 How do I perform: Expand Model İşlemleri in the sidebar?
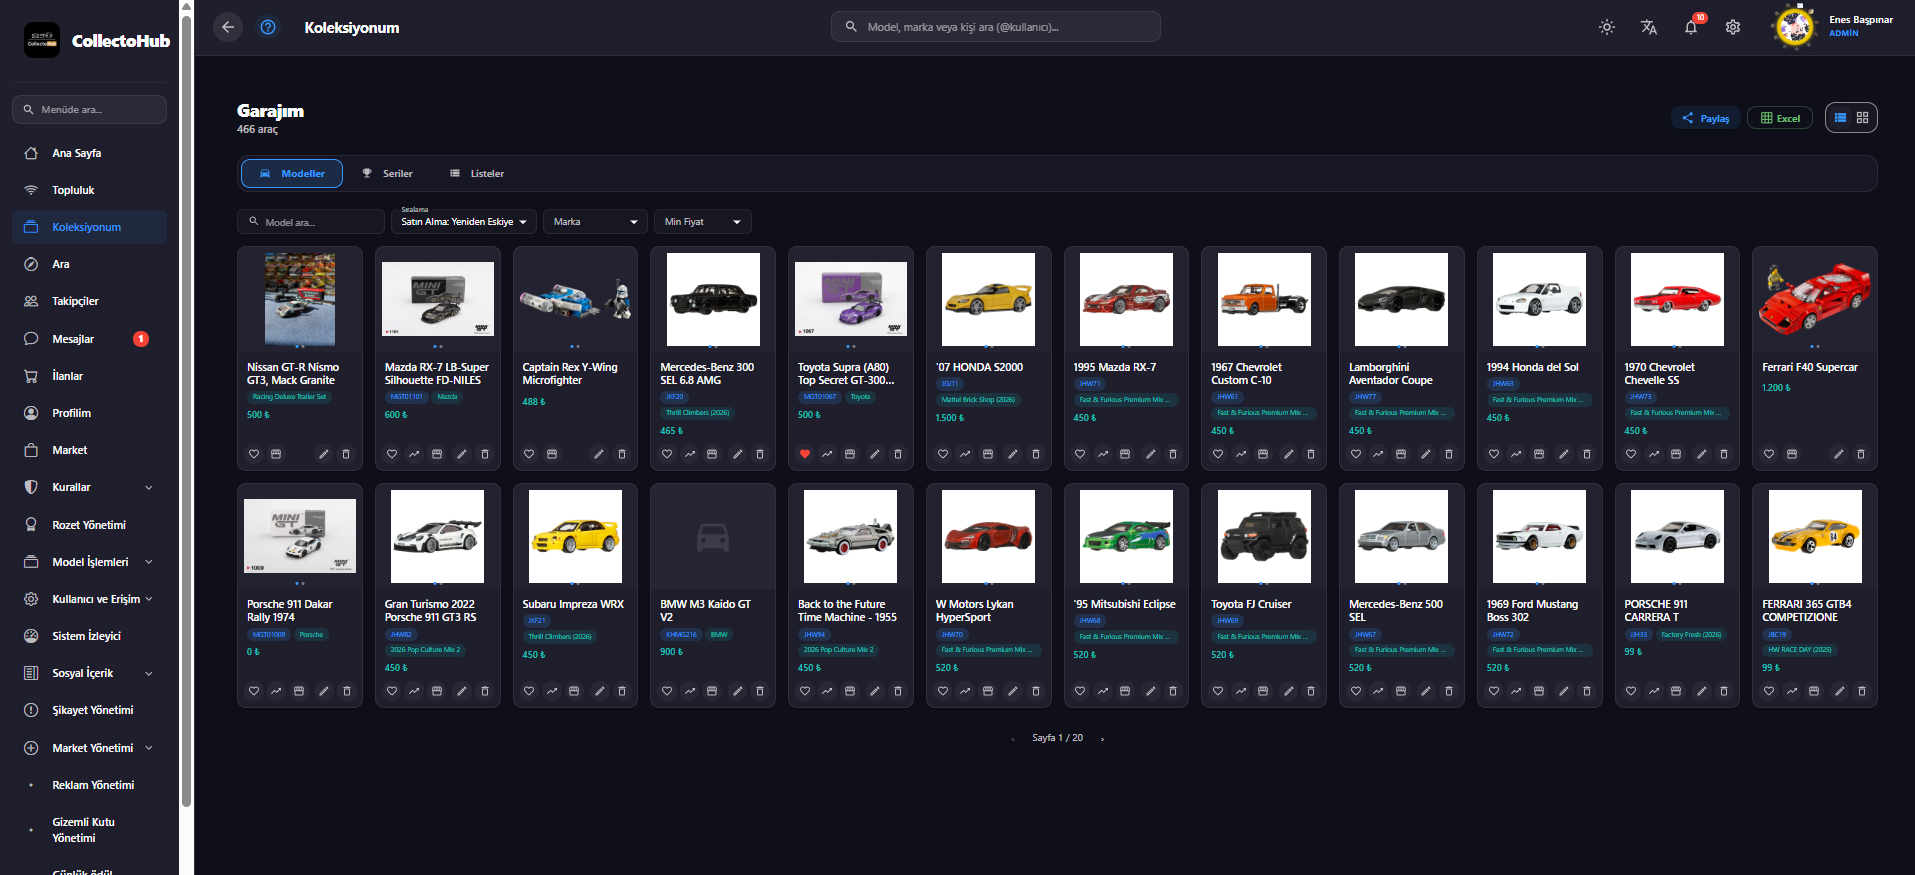click(x=89, y=562)
